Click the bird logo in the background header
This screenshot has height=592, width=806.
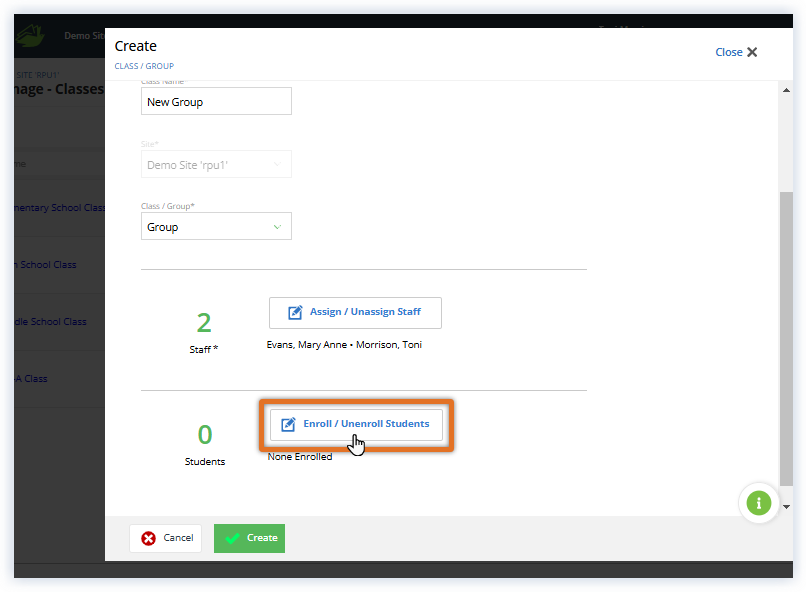coord(30,35)
